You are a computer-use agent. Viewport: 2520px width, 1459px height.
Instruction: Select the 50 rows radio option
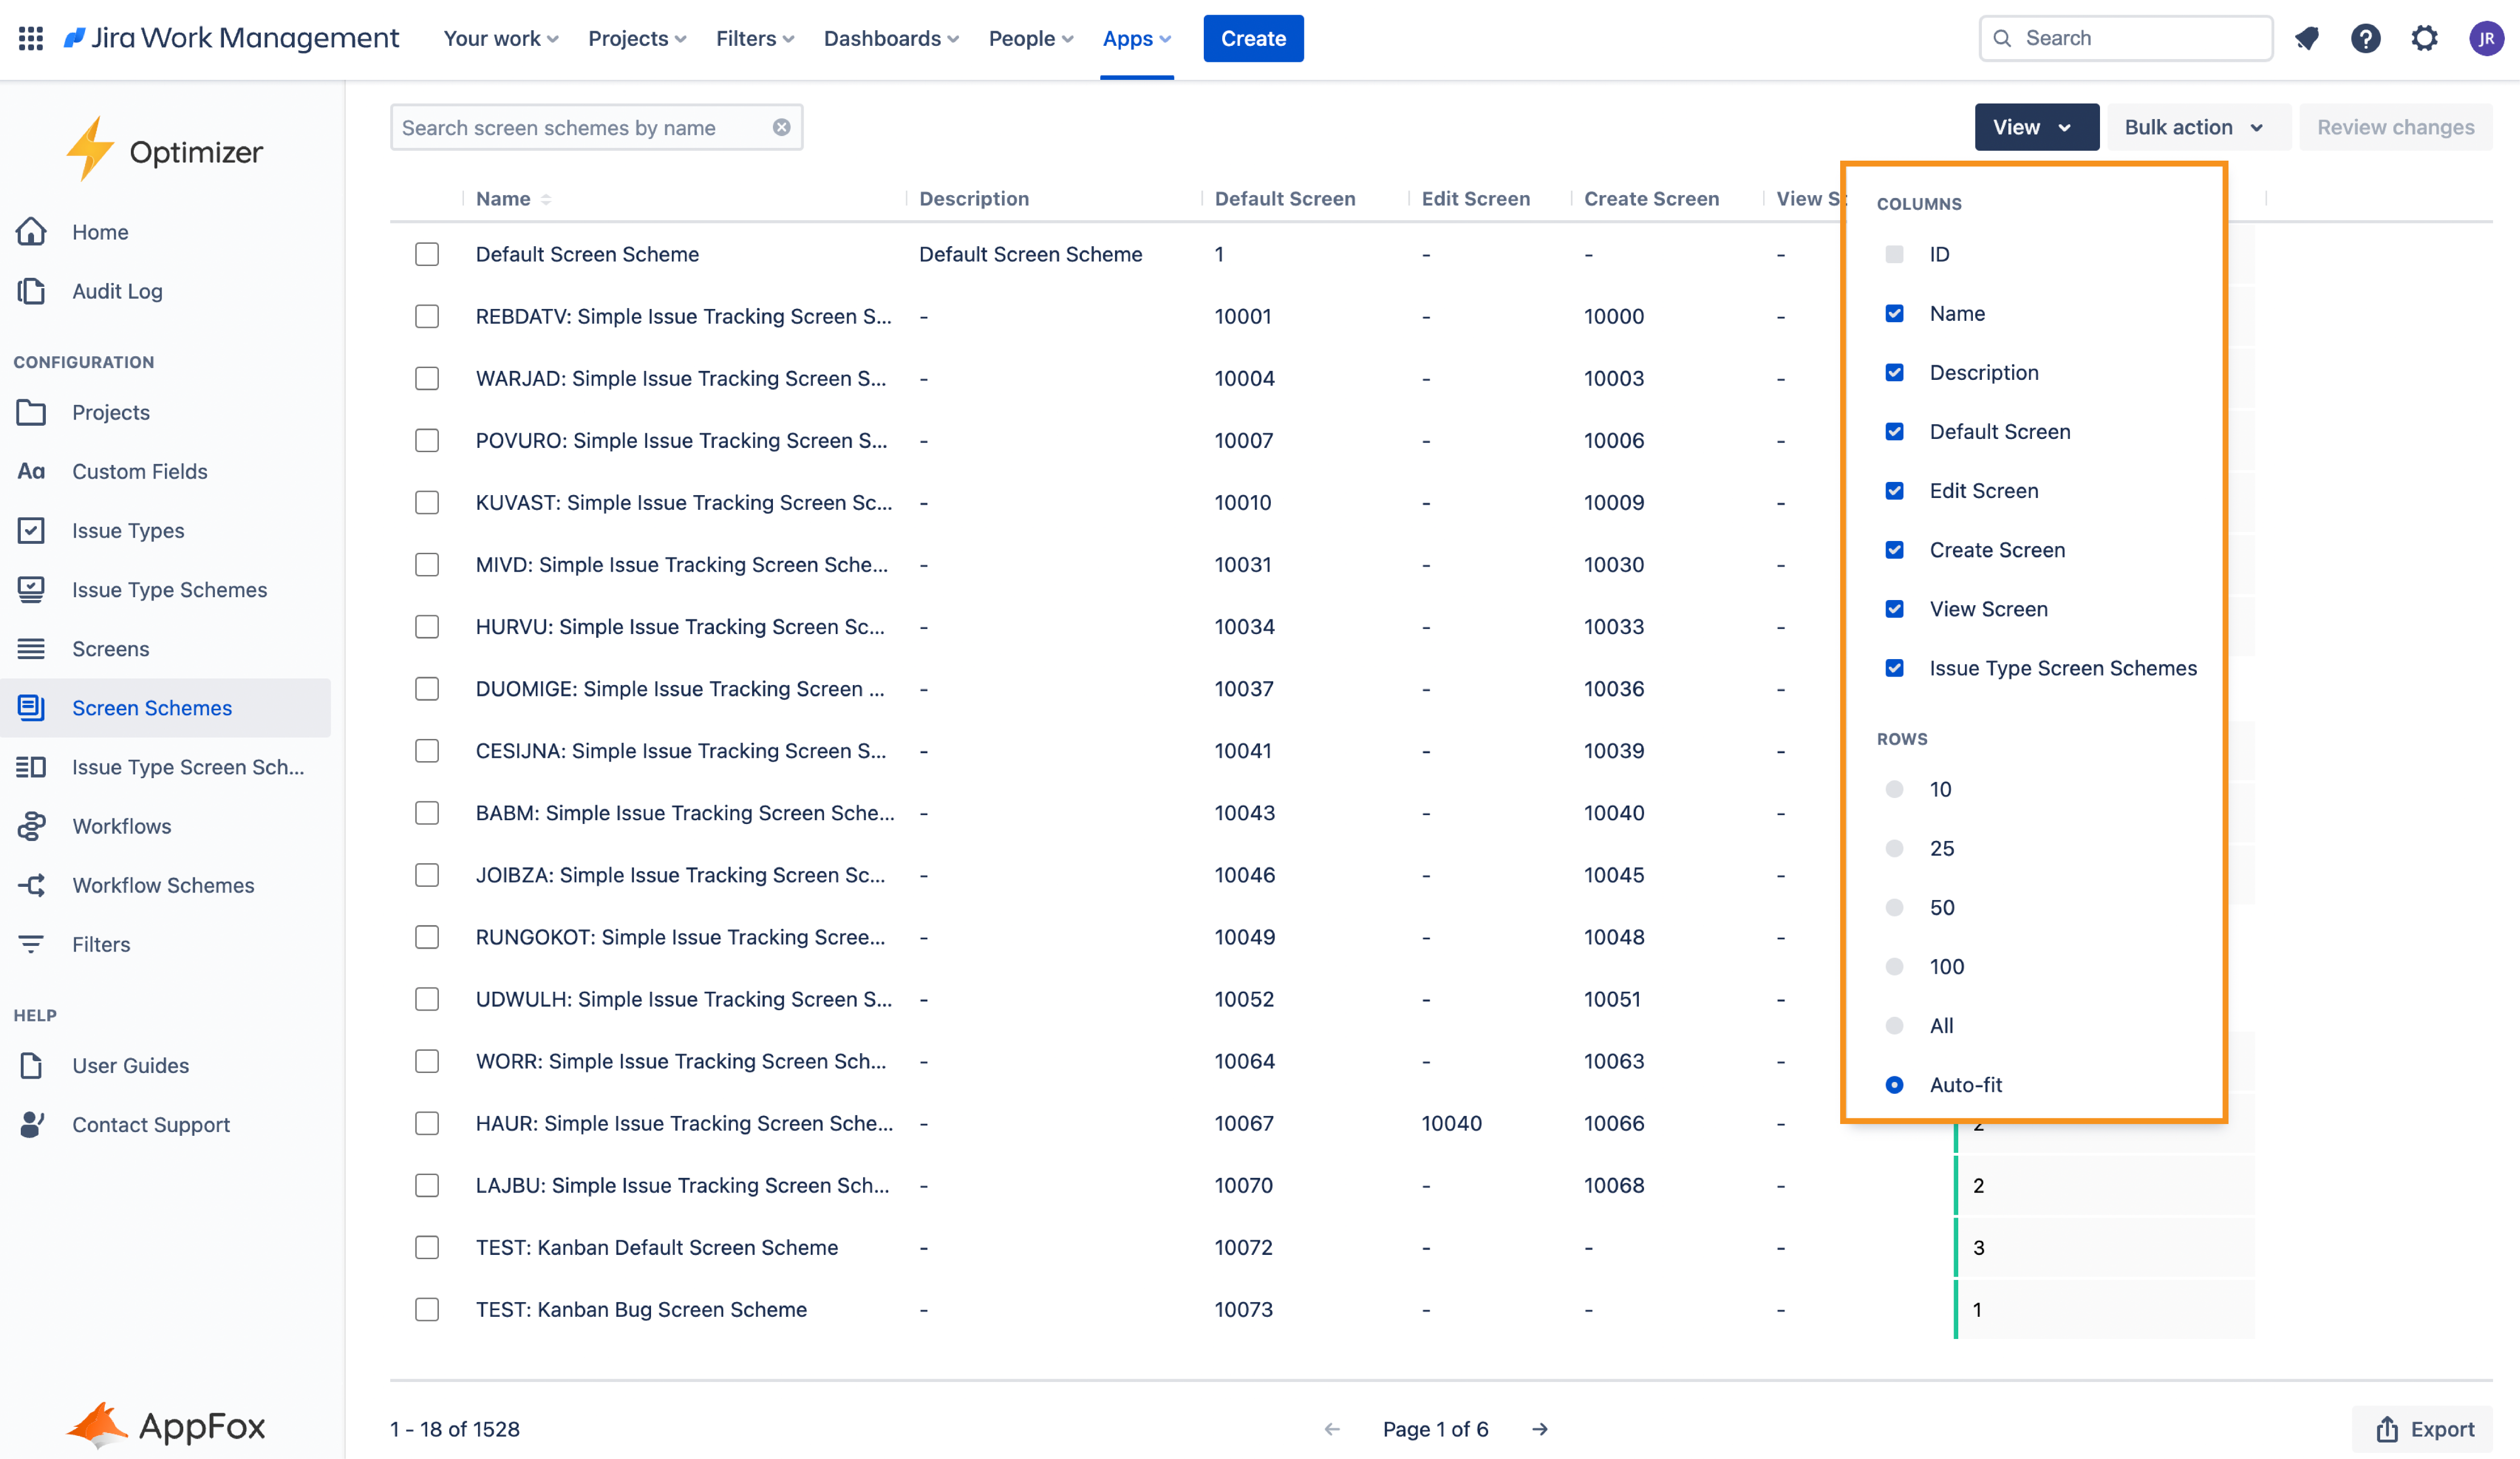coord(1894,907)
